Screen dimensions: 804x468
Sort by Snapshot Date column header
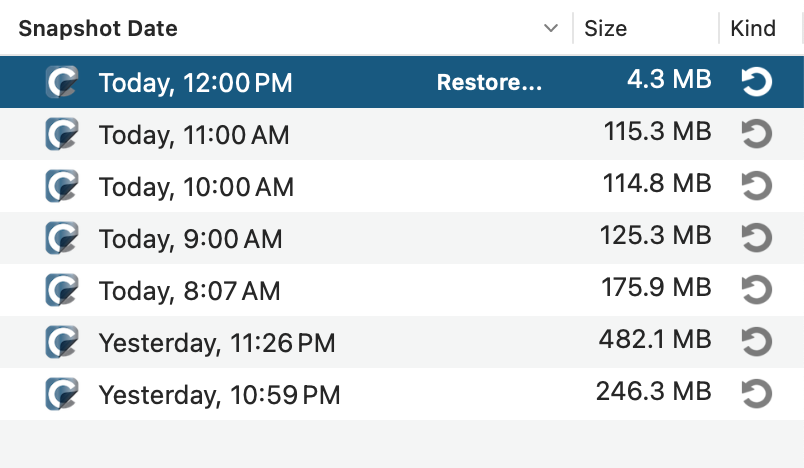(98, 28)
